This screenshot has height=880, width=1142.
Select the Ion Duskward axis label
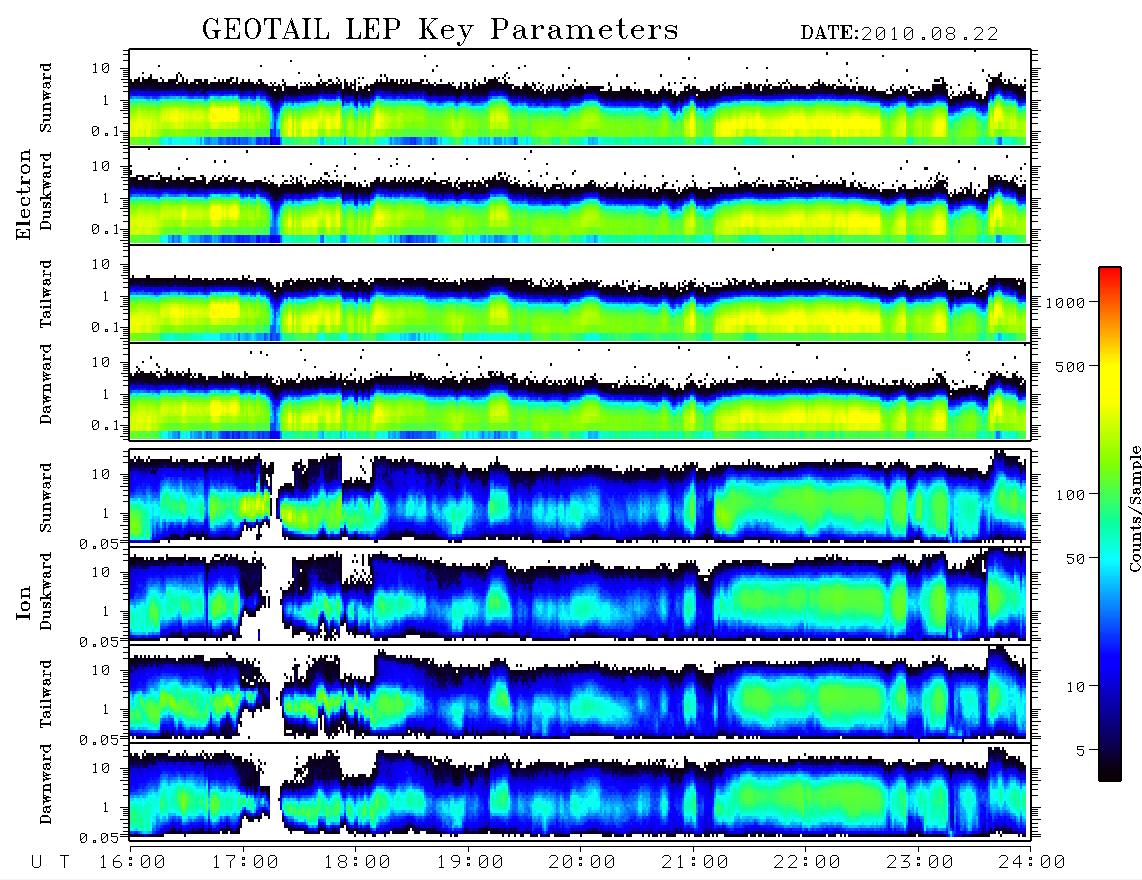tap(46, 591)
